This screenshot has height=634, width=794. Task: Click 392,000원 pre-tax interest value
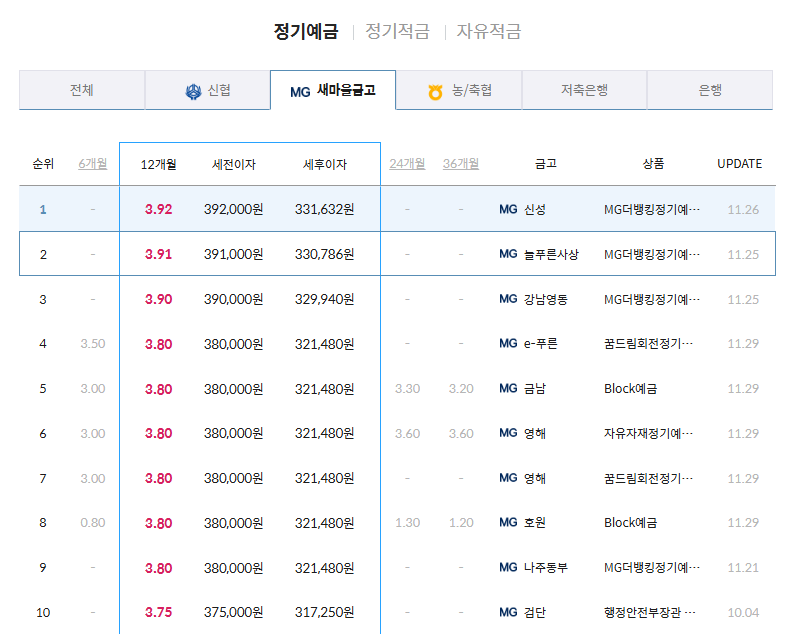233,209
